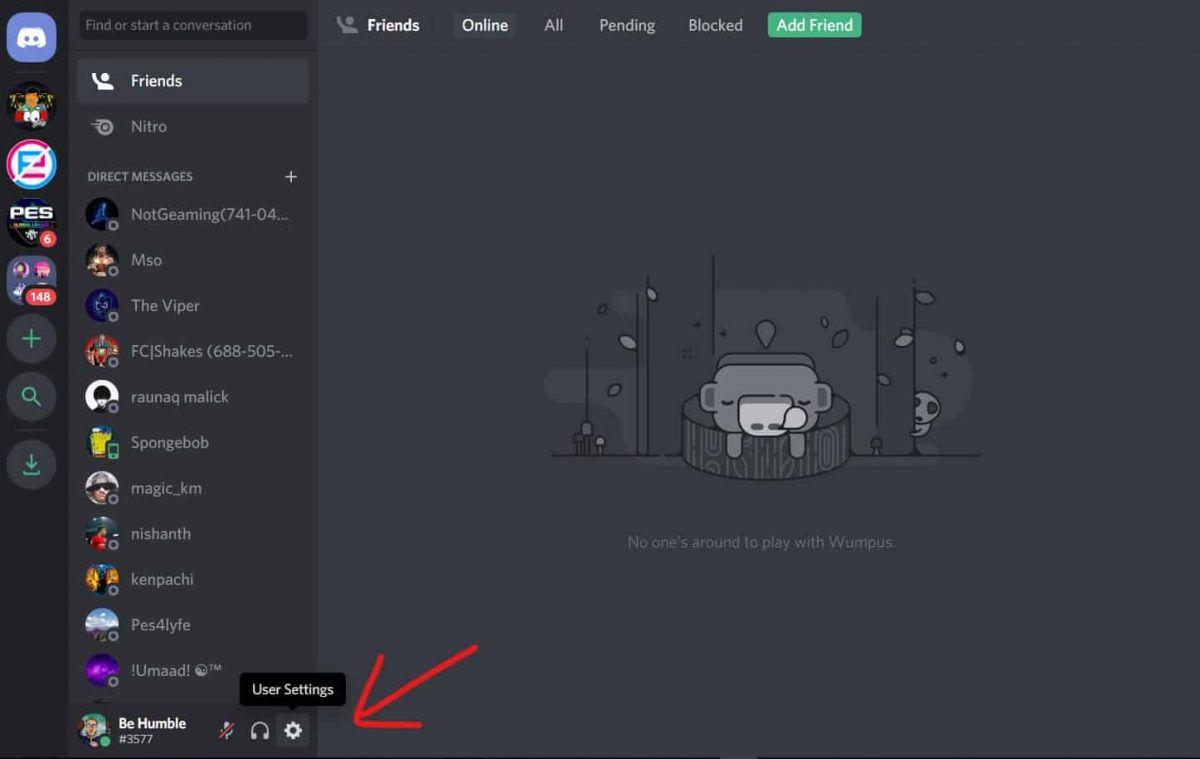The image size is (1200, 759).
Task: Open User Settings with the gear icon
Action: [x=292, y=730]
